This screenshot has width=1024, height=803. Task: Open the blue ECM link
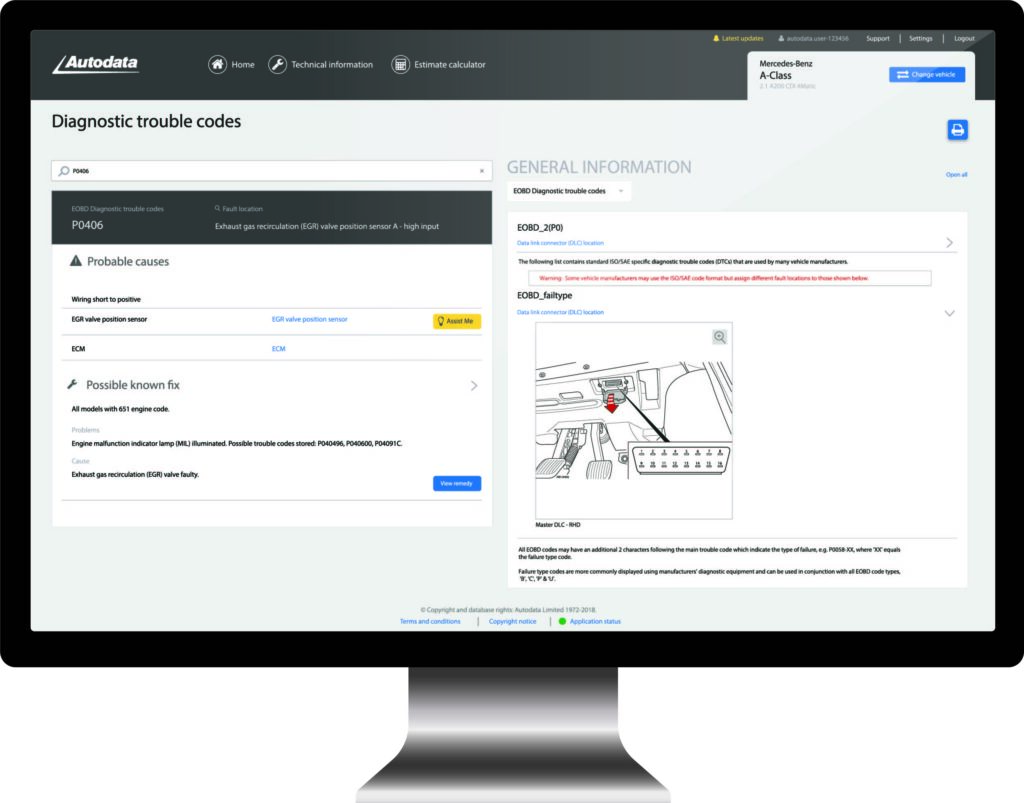coord(278,349)
